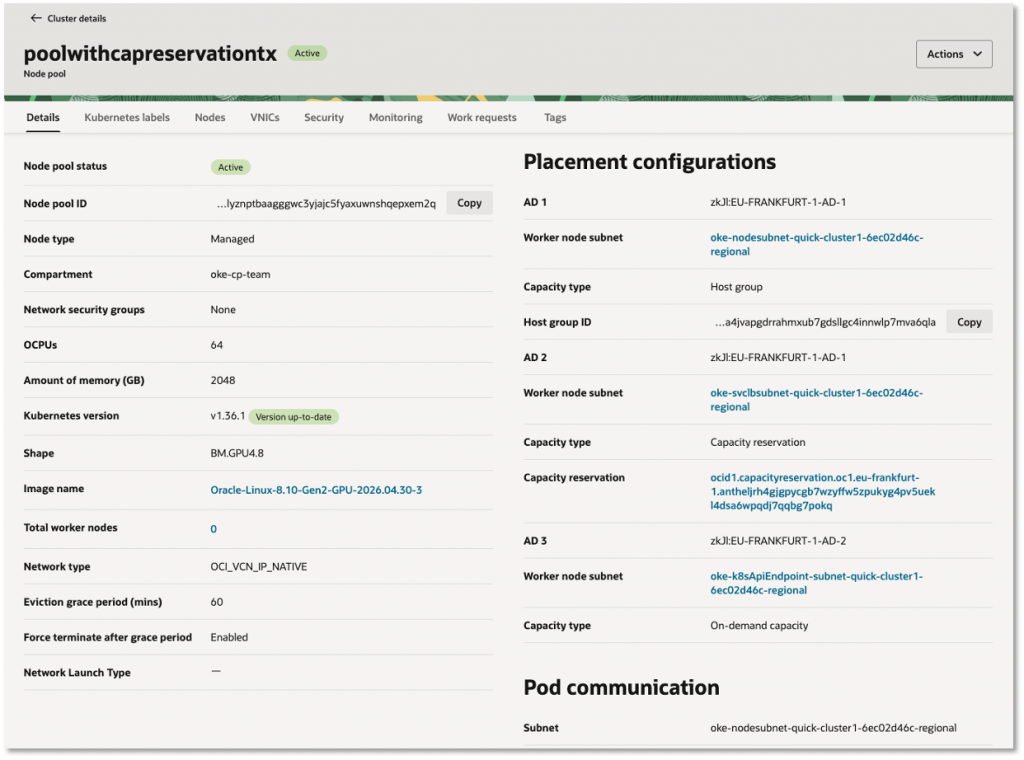Click the Active badge in Node pool status
The height and width of the screenshot is (760, 1024).
(x=231, y=167)
